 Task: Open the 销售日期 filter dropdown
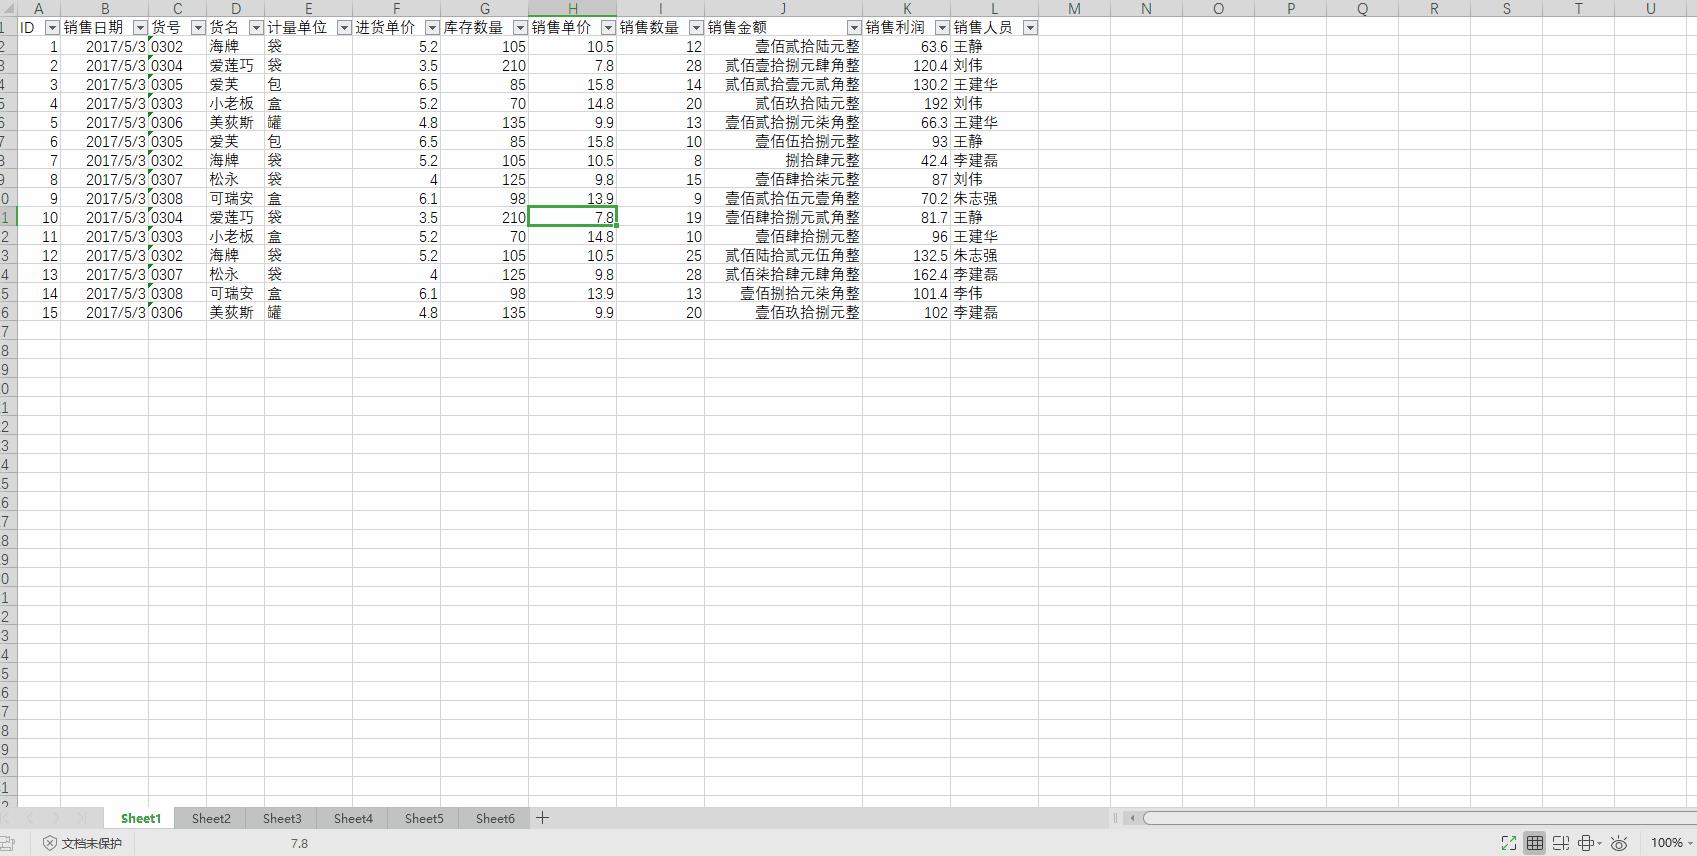pos(140,28)
